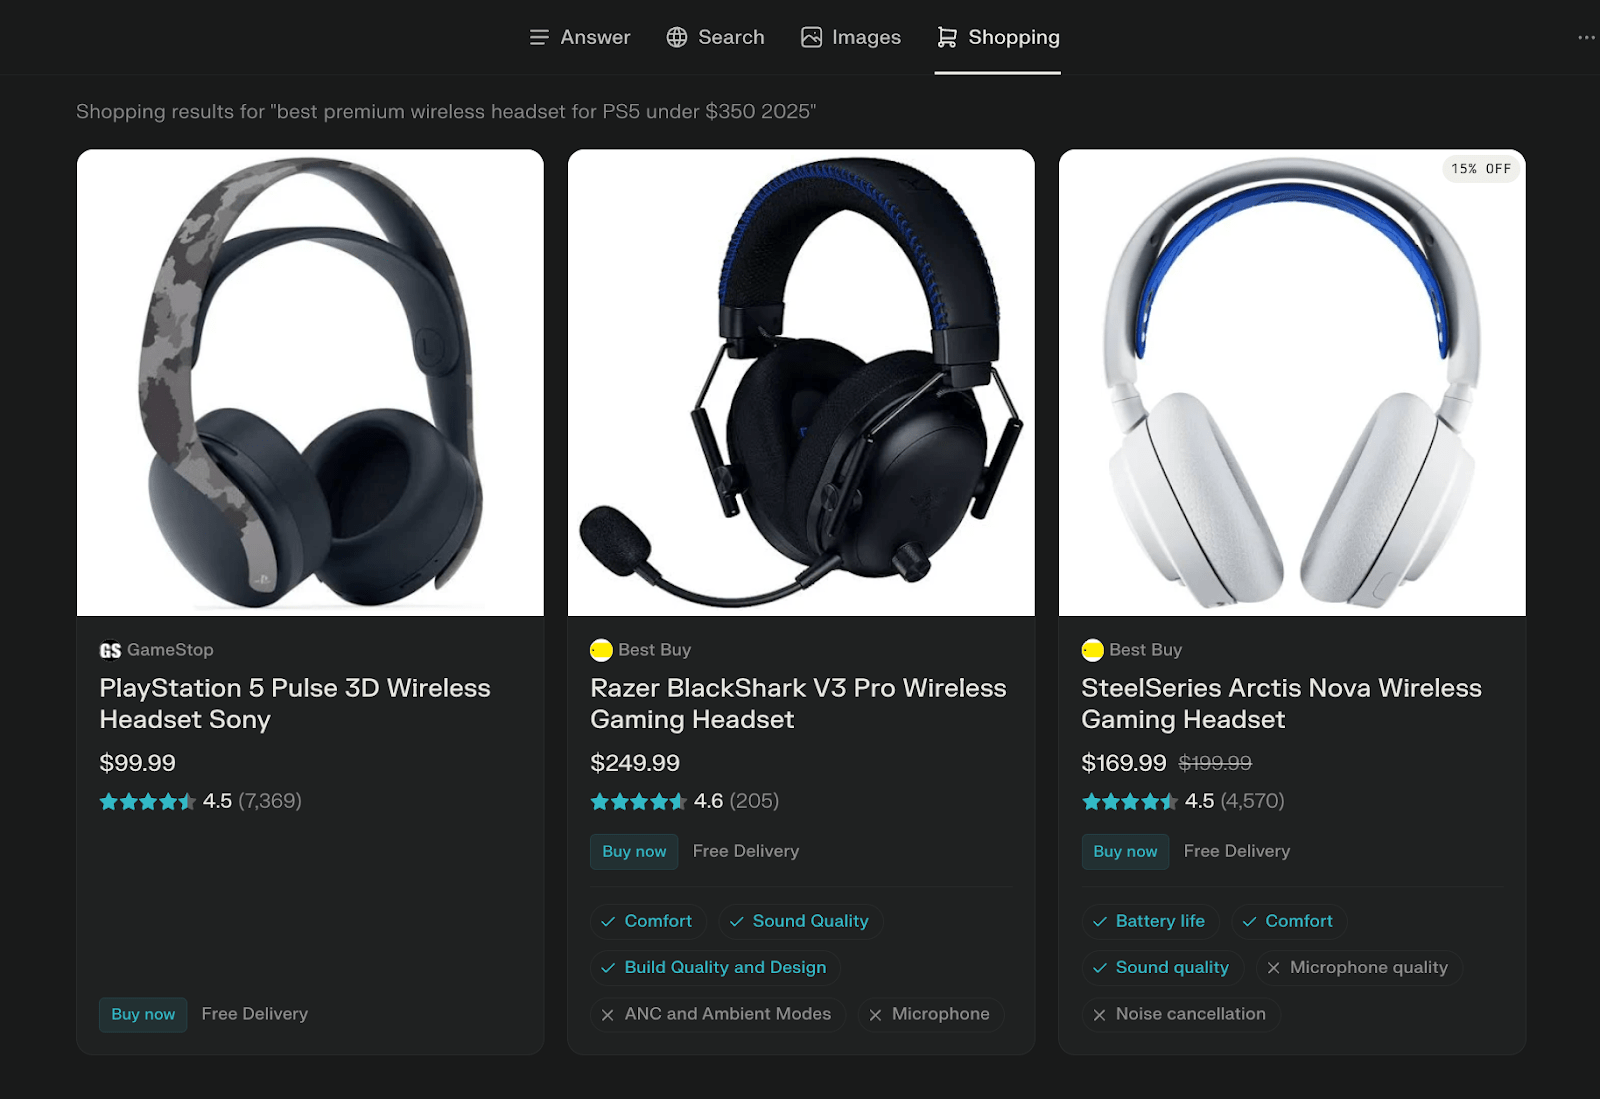Click the star rating of Pulse 3D headset
Image resolution: width=1600 pixels, height=1099 pixels.
tap(147, 802)
